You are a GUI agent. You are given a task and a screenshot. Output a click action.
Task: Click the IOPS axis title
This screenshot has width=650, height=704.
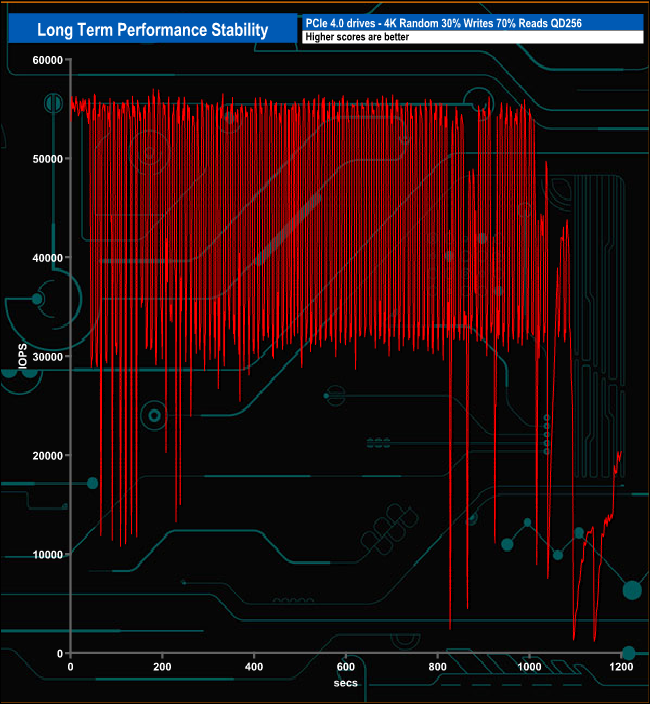[x=23, y=356]
